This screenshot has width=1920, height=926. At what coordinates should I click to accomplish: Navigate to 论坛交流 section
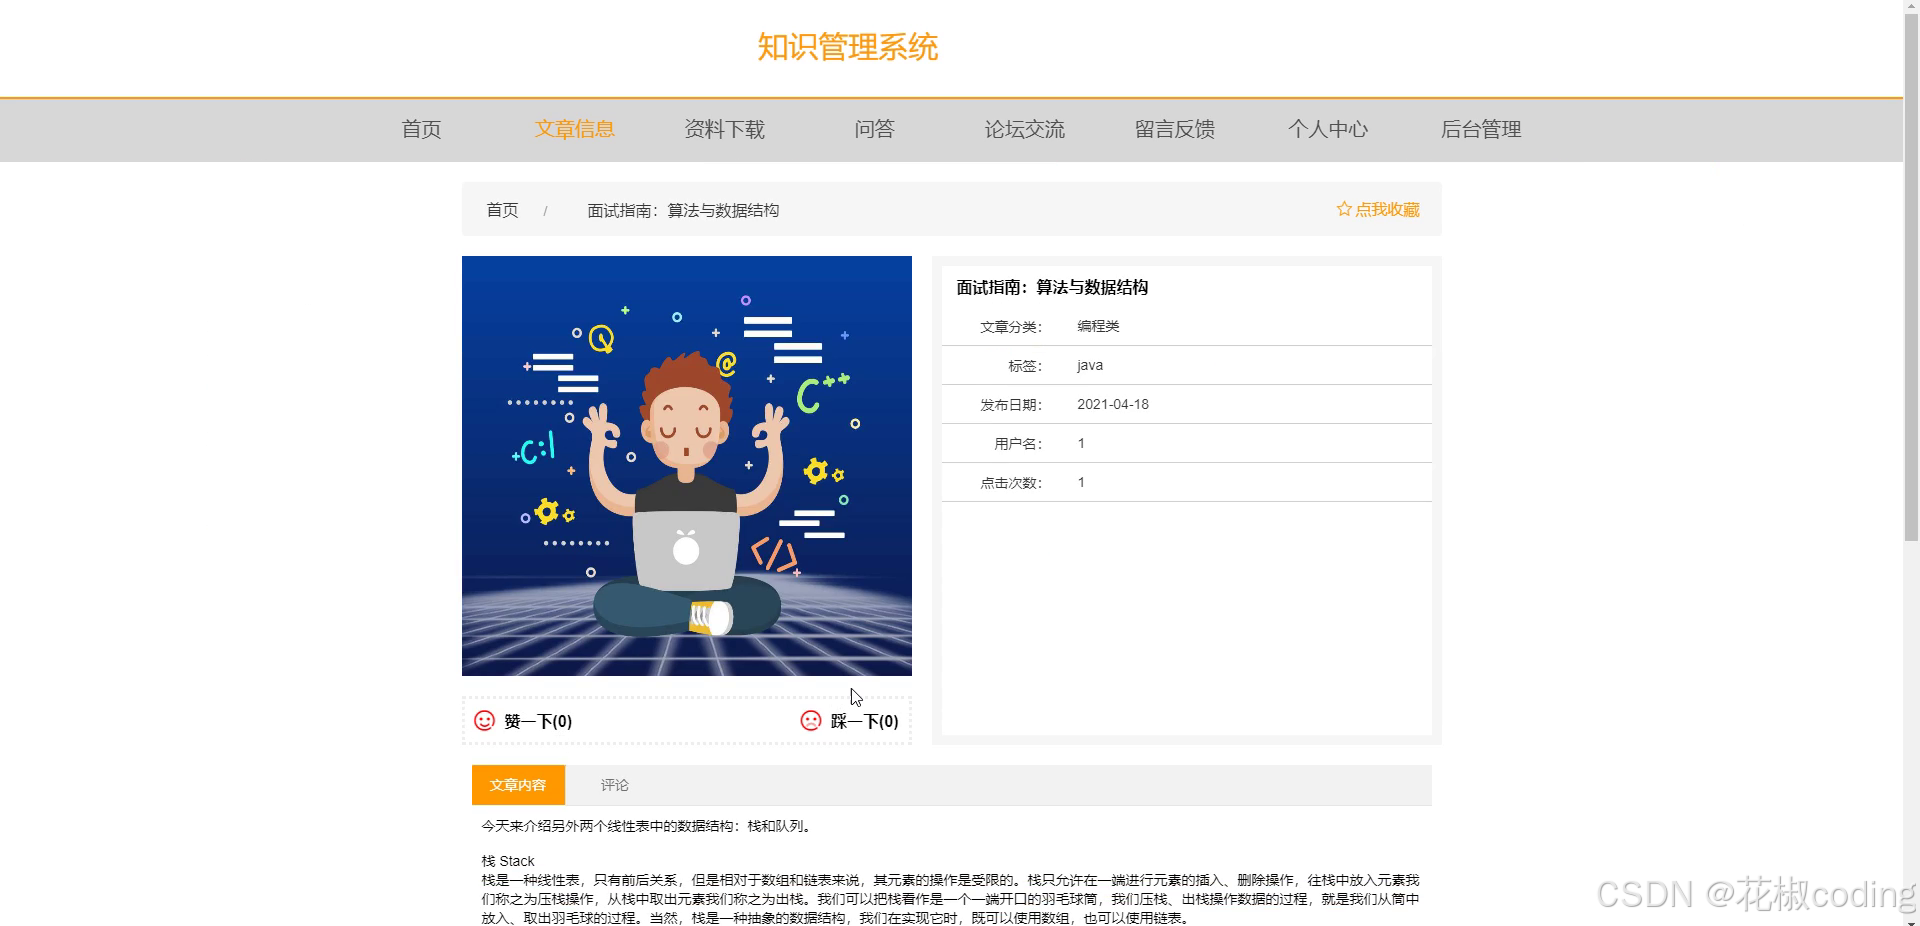click(x=1025, y=129)
